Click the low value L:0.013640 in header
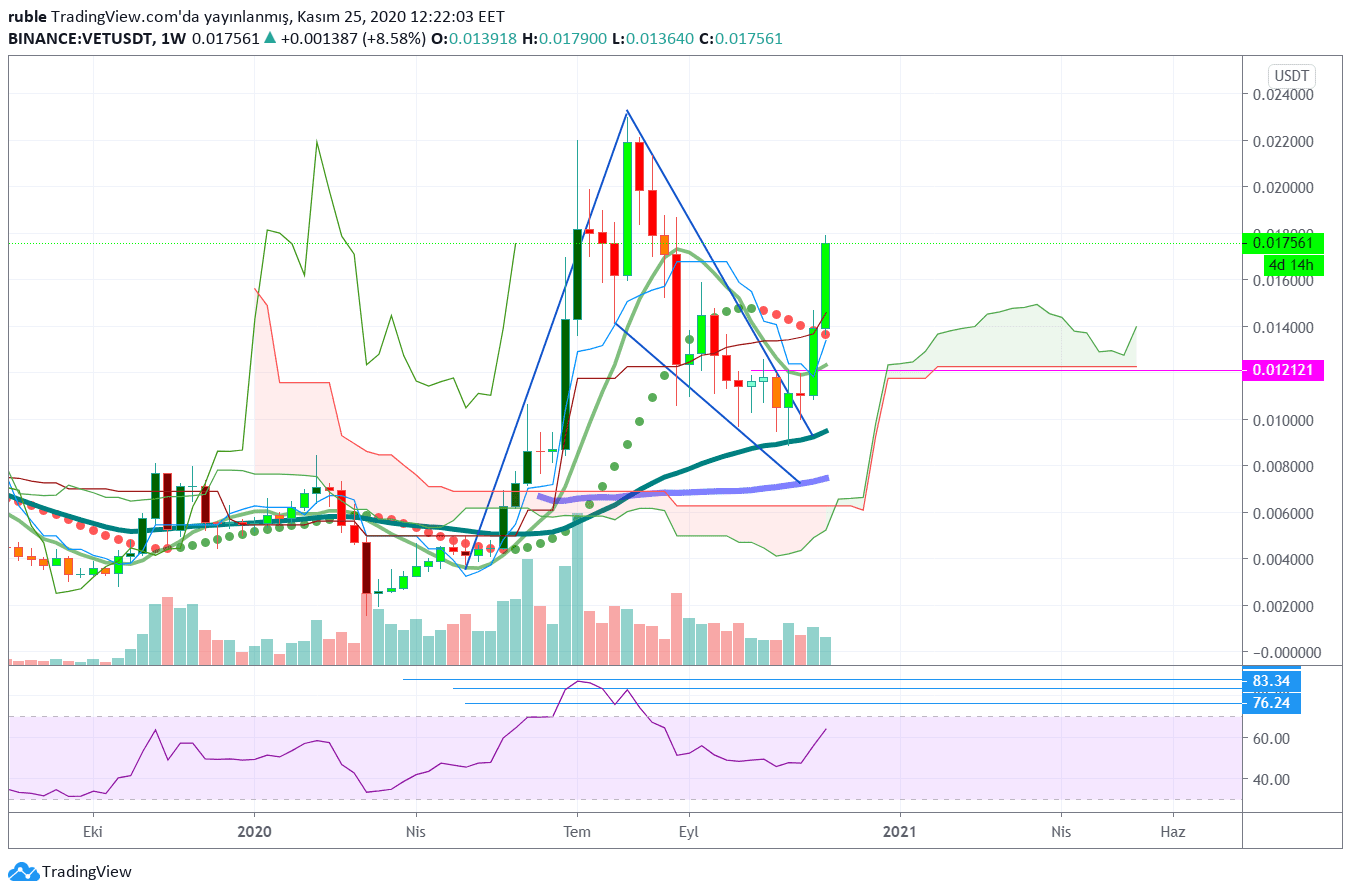The height and width of the screenshot is (895, 1351). [653, 38]
